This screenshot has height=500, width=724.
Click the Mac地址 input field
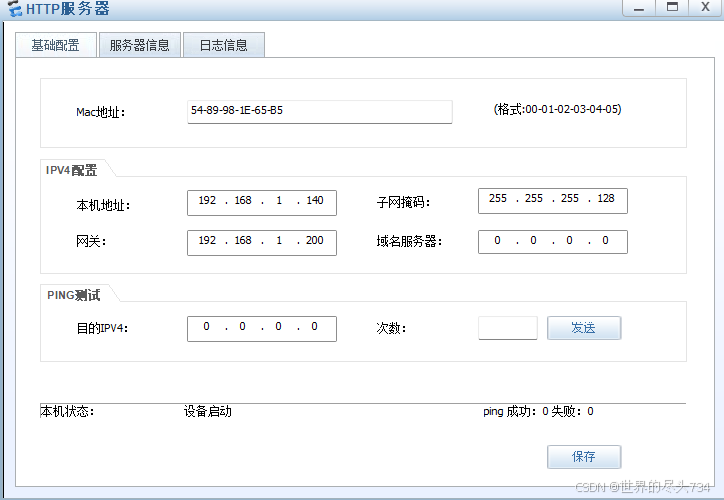(x=320, y=112)
